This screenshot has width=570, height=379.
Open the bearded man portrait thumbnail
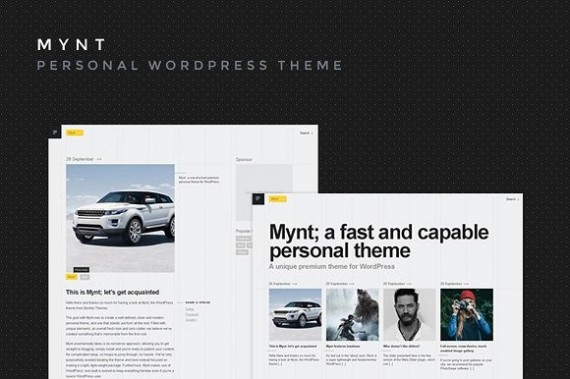[x=409, y=315]
